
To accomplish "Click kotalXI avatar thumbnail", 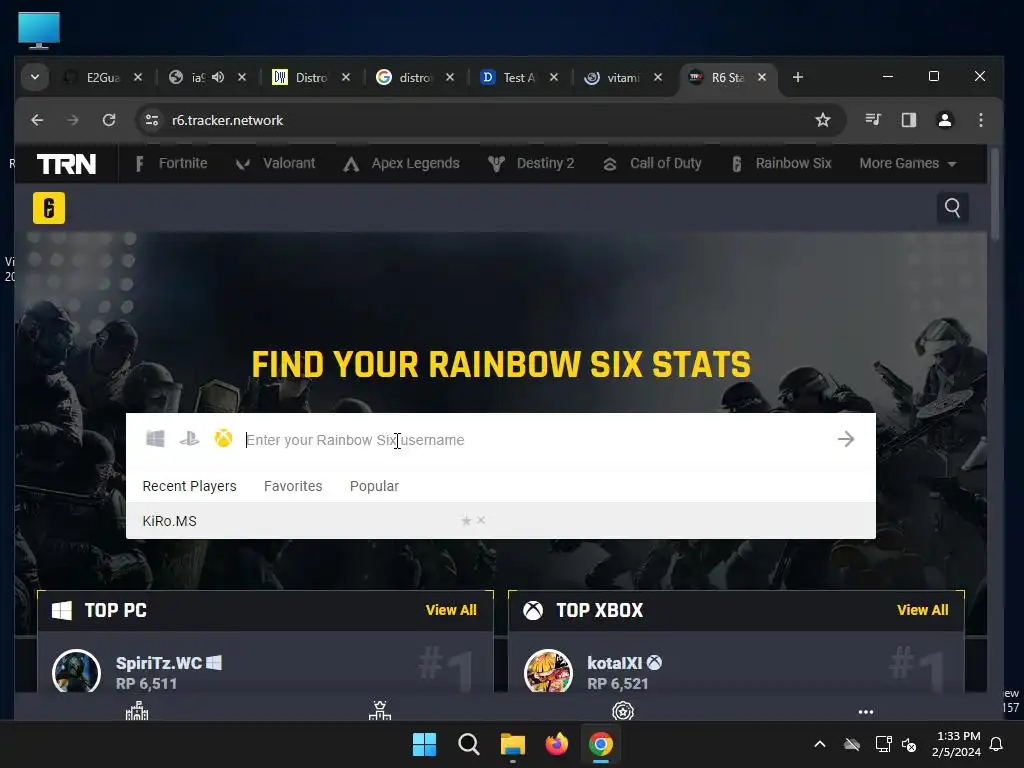I will (549, 671).
